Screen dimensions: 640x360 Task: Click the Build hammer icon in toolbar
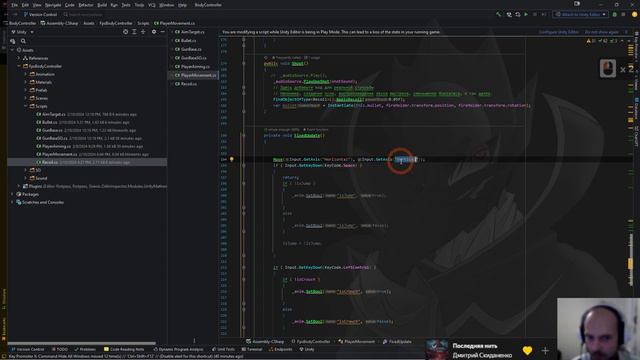tap(498, 14)
